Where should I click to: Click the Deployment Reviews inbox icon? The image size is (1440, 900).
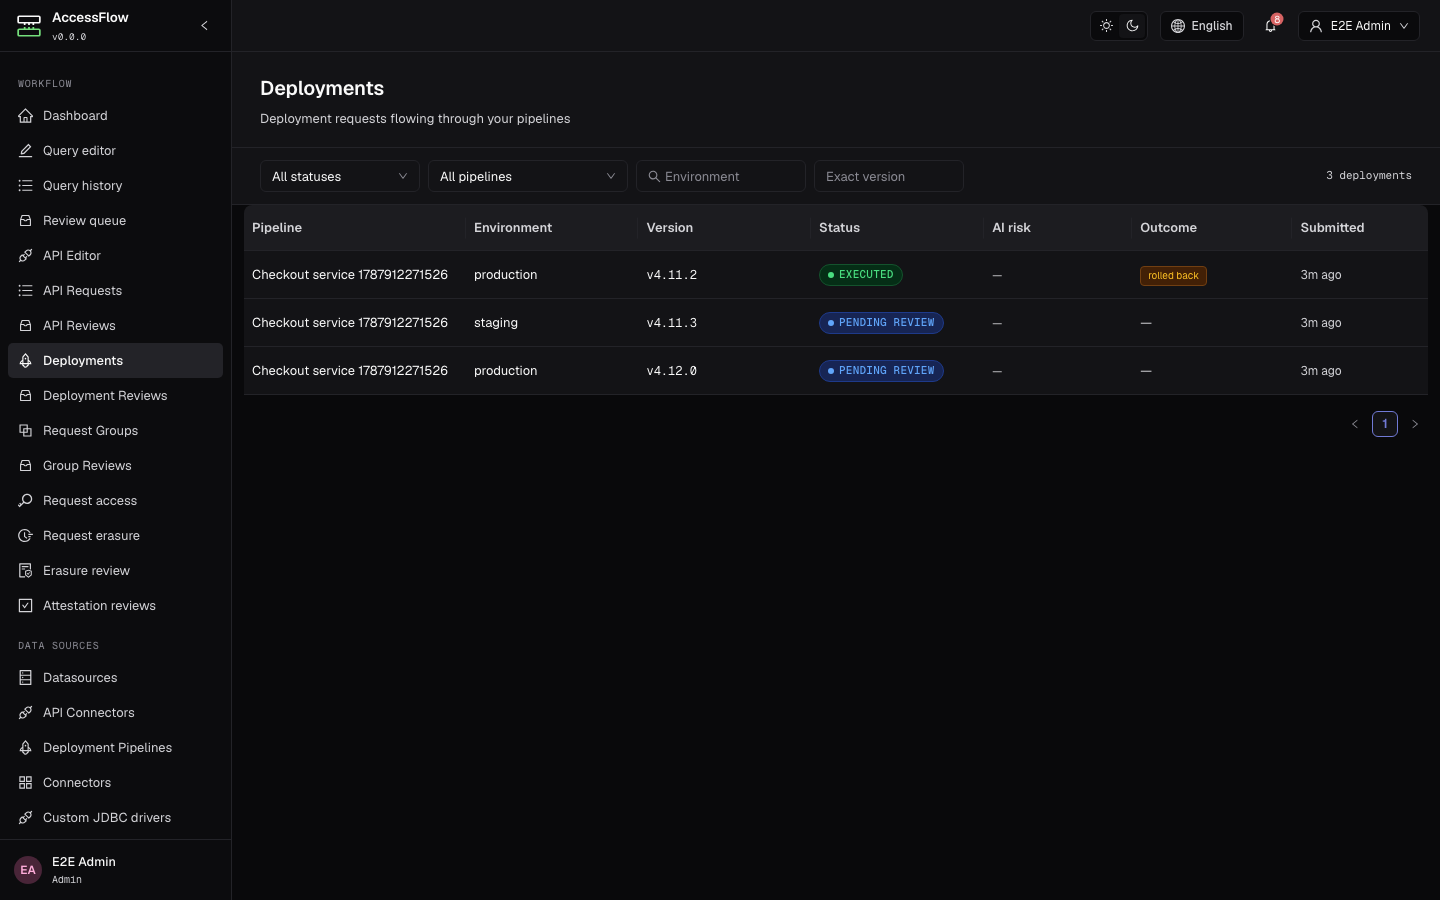26,396
